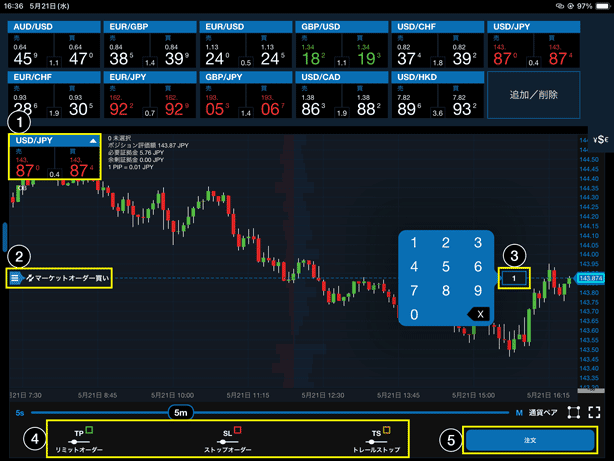Select the order quantity field showing 1

(514, 278)
